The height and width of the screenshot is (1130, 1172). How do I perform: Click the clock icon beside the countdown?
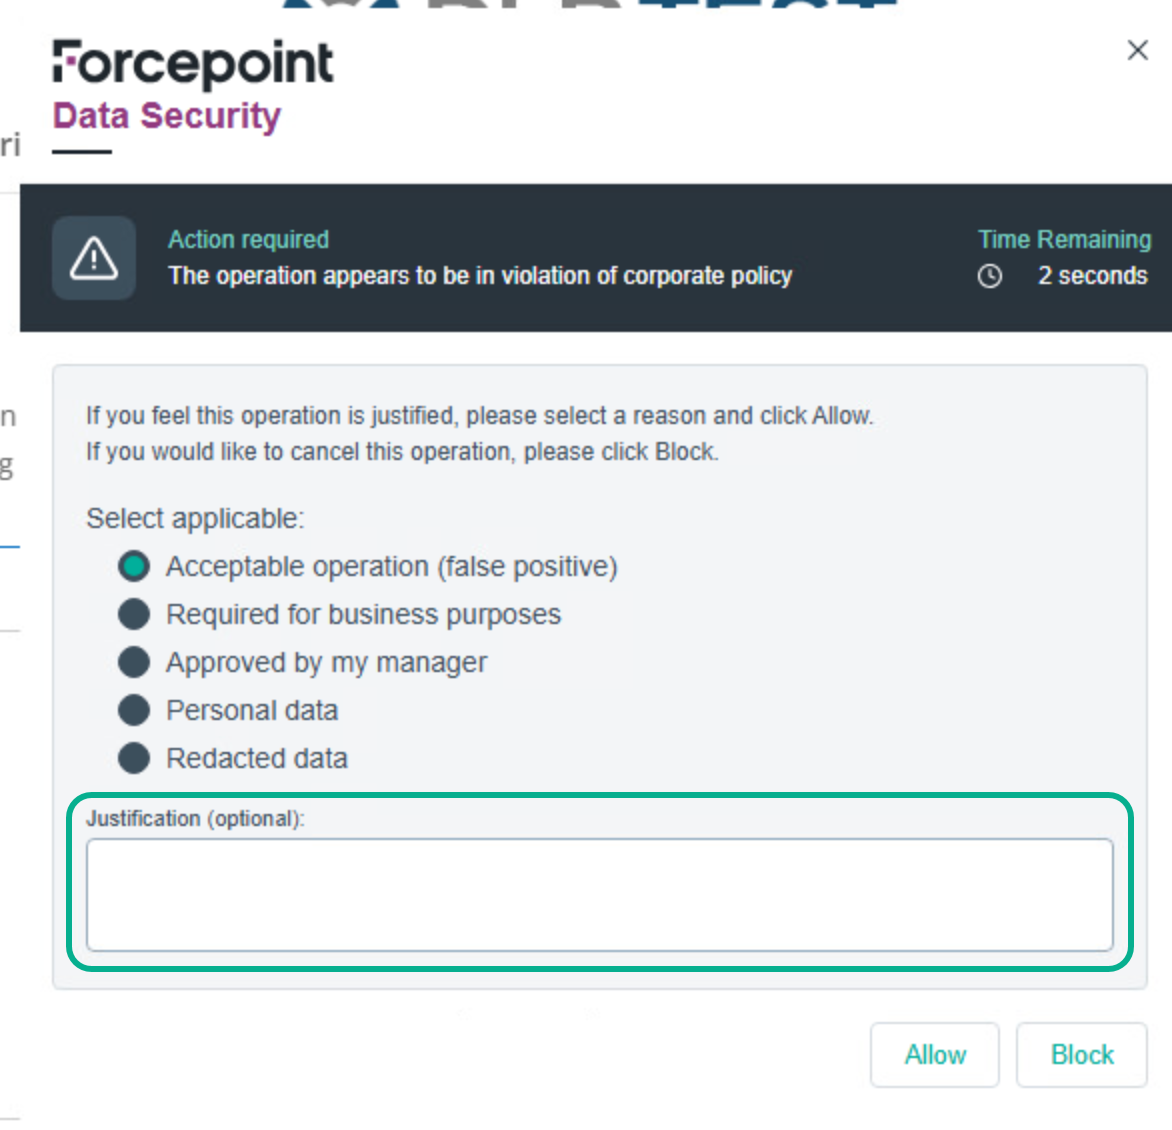point(989,276)
